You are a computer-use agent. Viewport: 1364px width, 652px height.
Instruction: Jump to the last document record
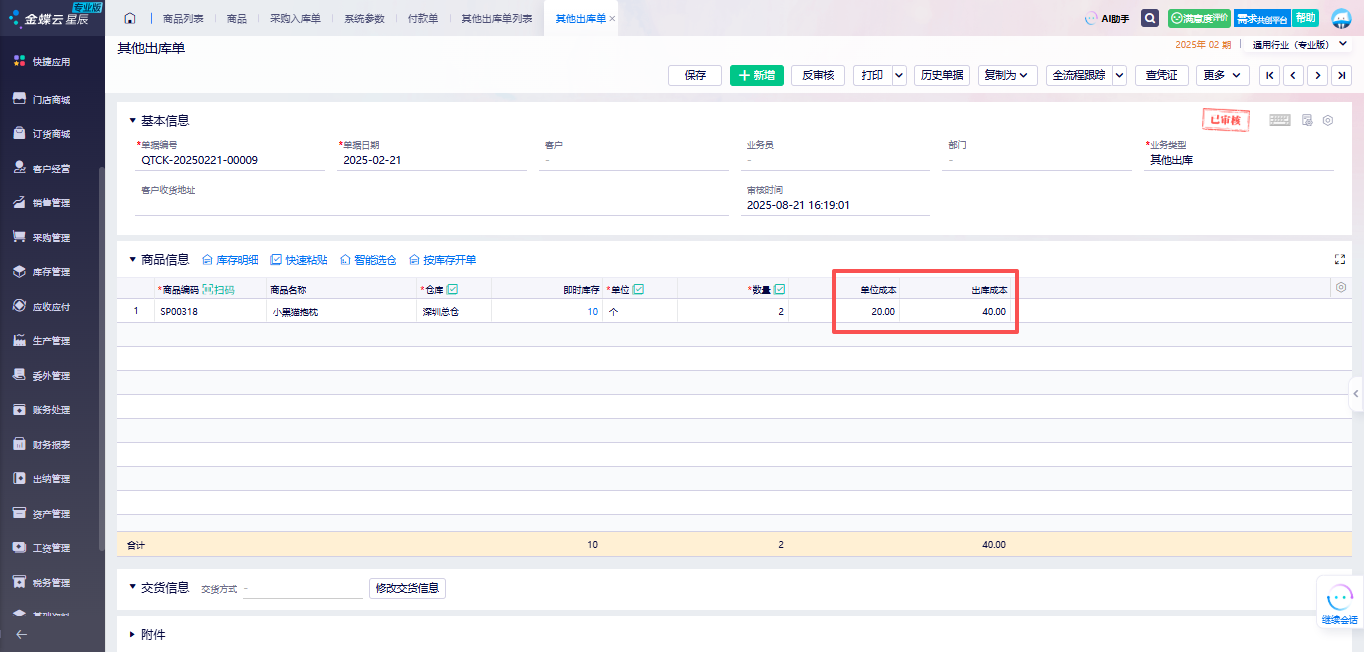coord(1342,75)
